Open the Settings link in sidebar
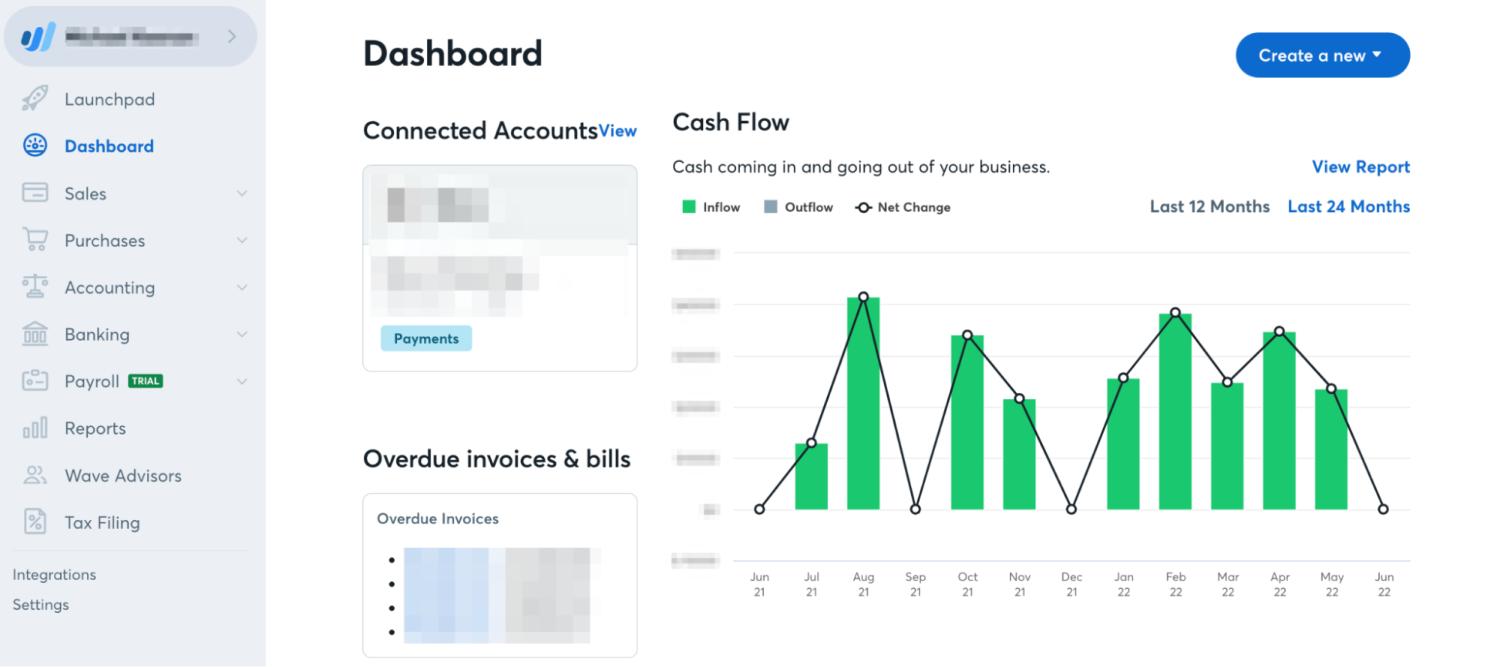 (x=41, y=605)
